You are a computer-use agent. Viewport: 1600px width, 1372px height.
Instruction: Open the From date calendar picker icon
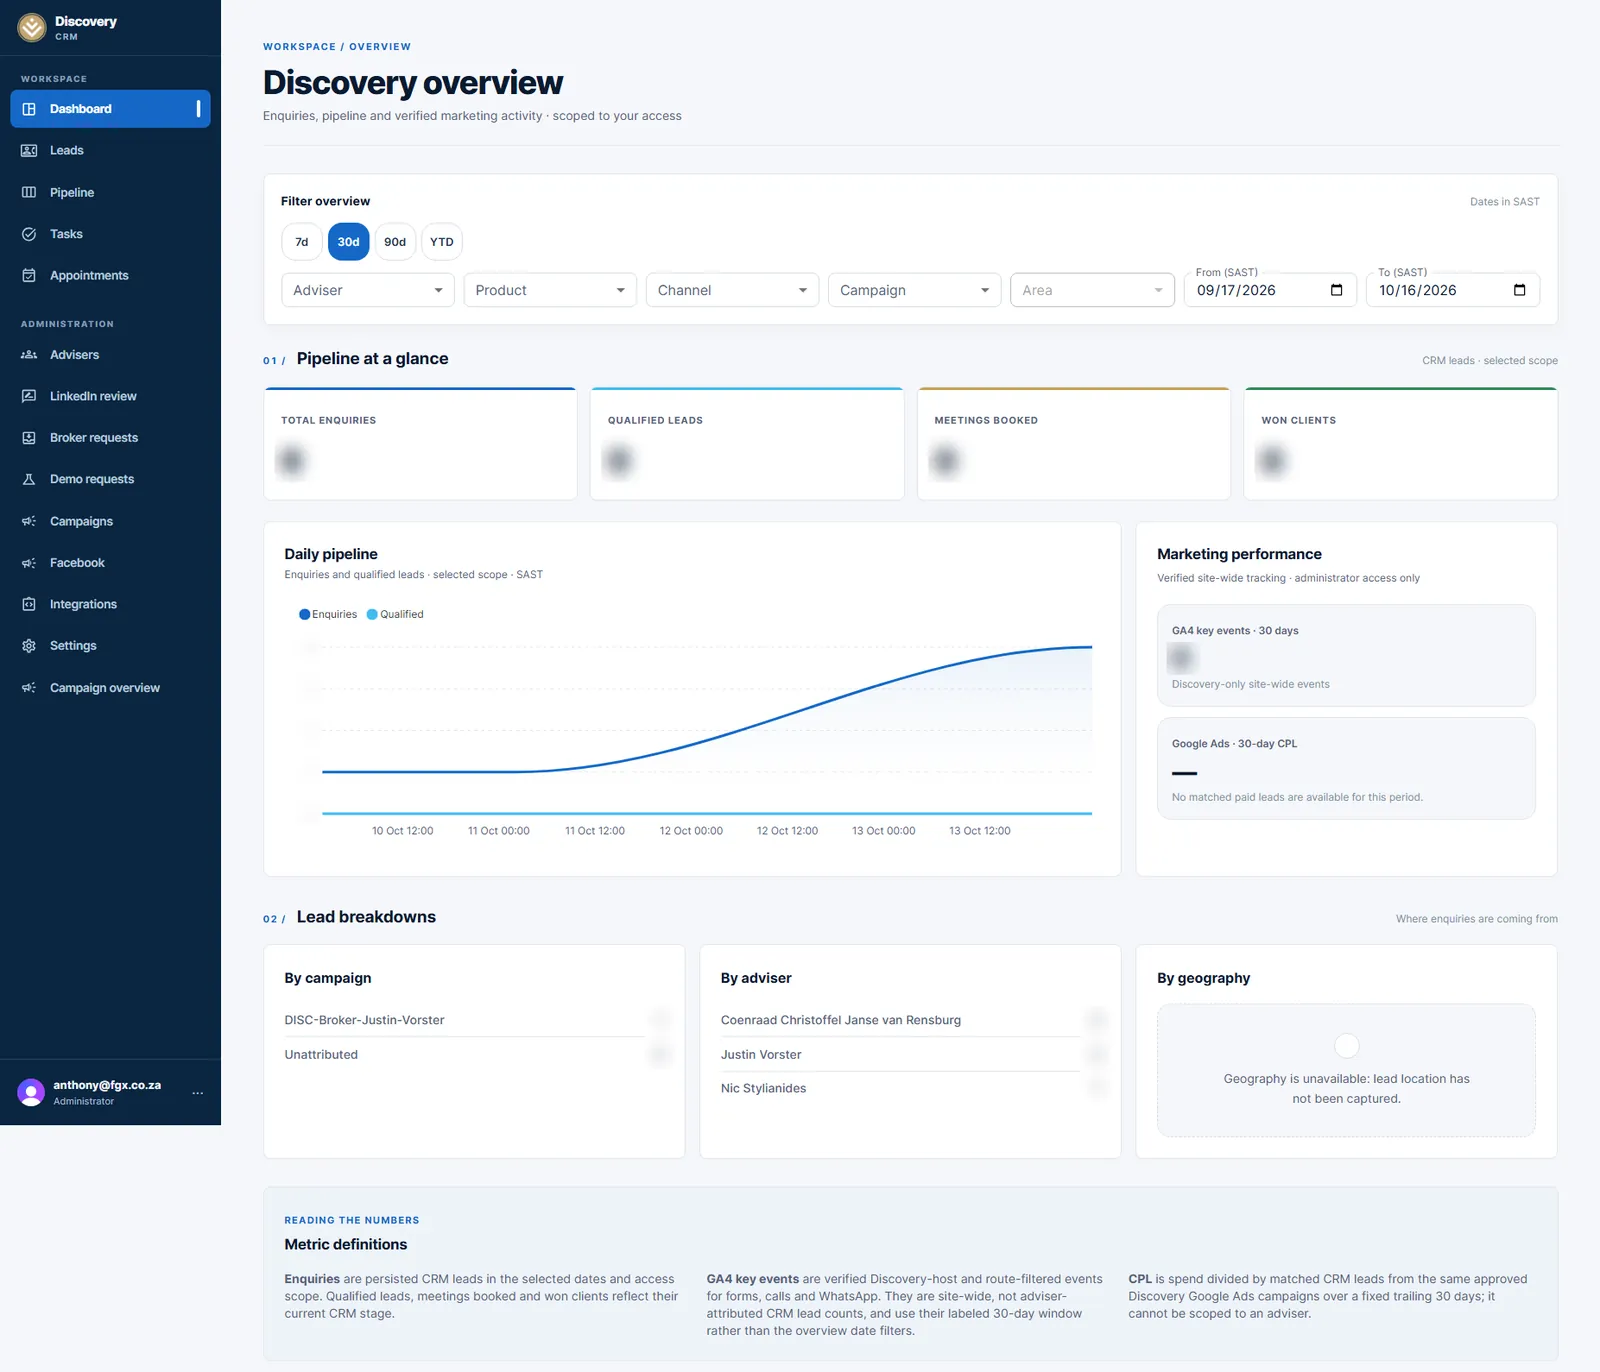1336,290
